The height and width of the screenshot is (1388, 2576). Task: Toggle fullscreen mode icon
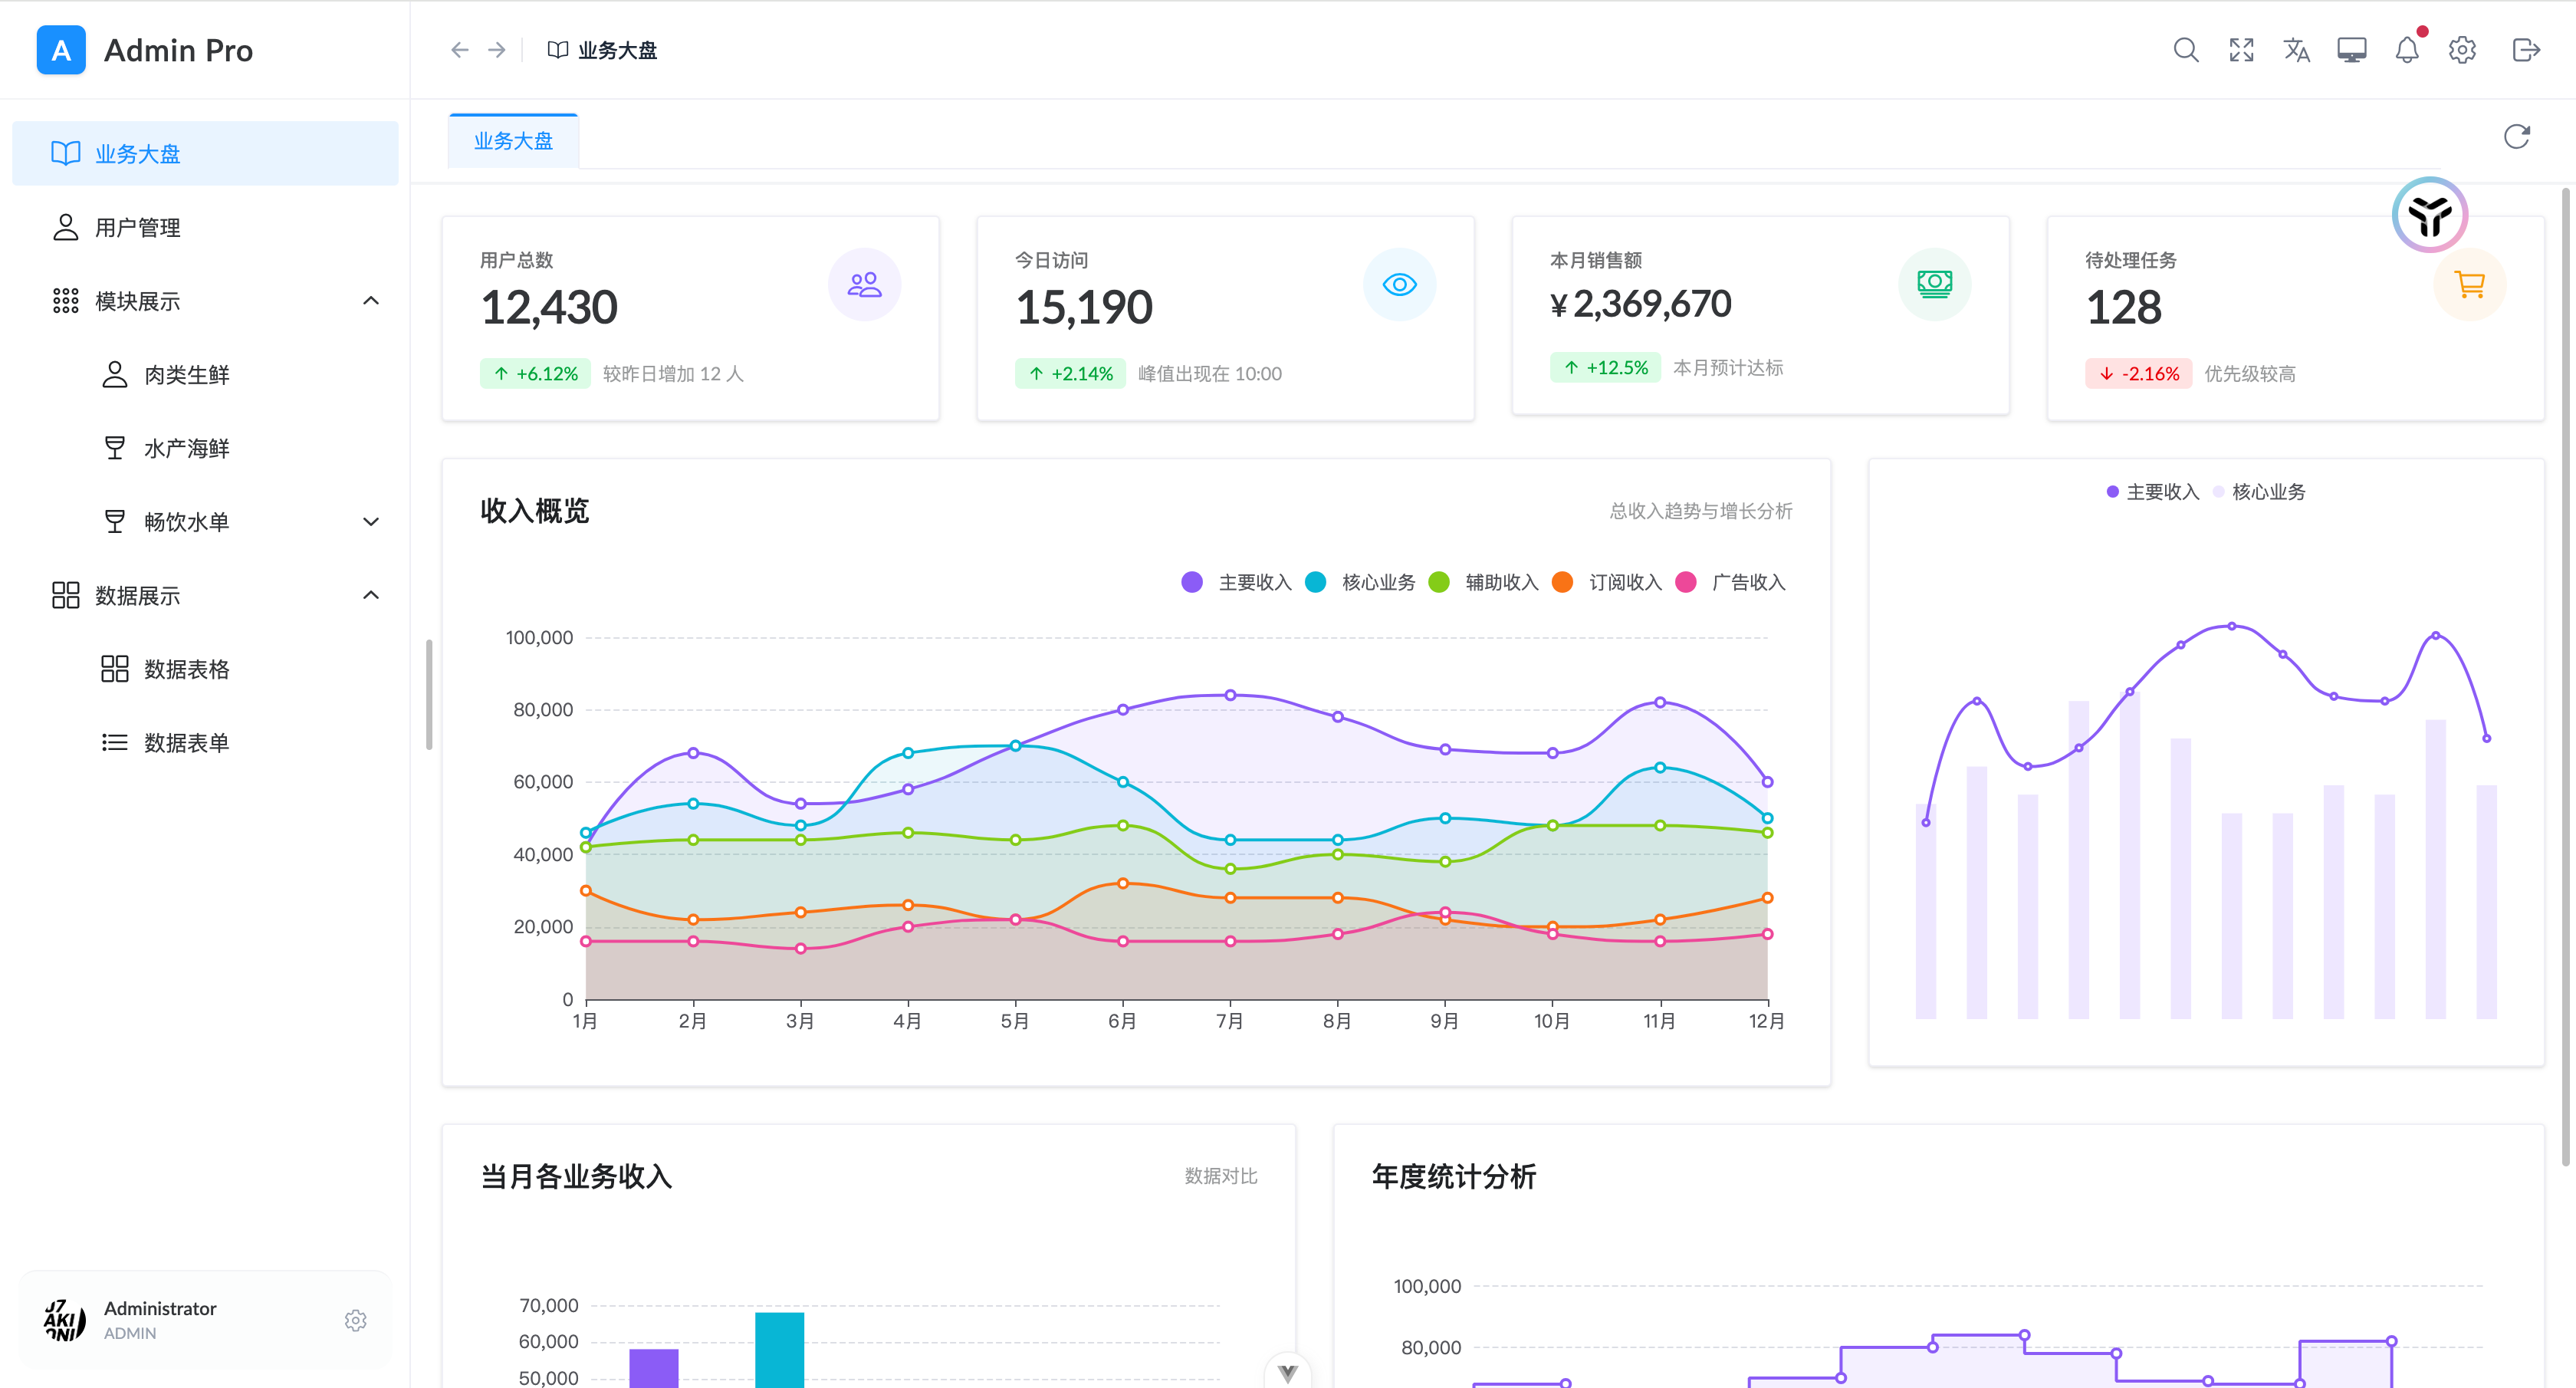pyautogui.click(x=2241, y=50)
